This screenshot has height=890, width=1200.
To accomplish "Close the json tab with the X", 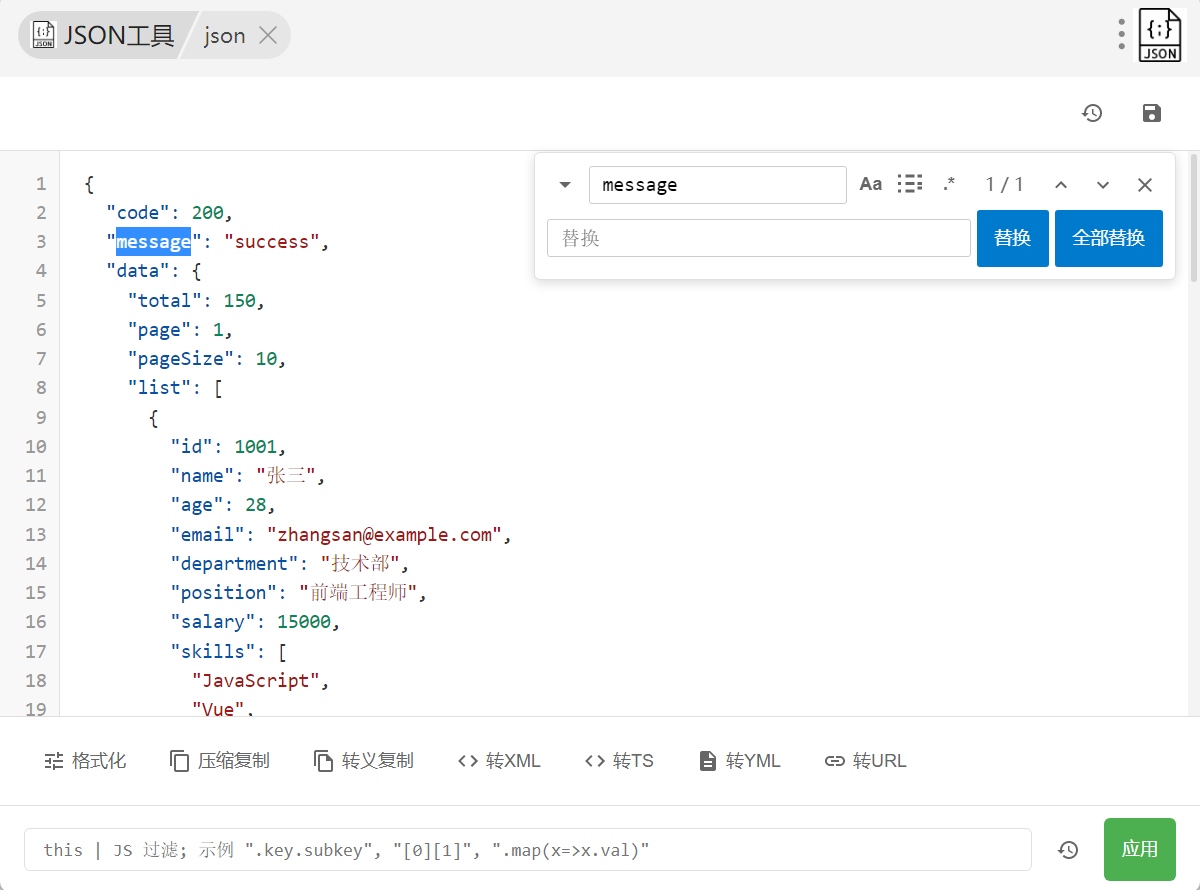I will click(x=268, y=36).
